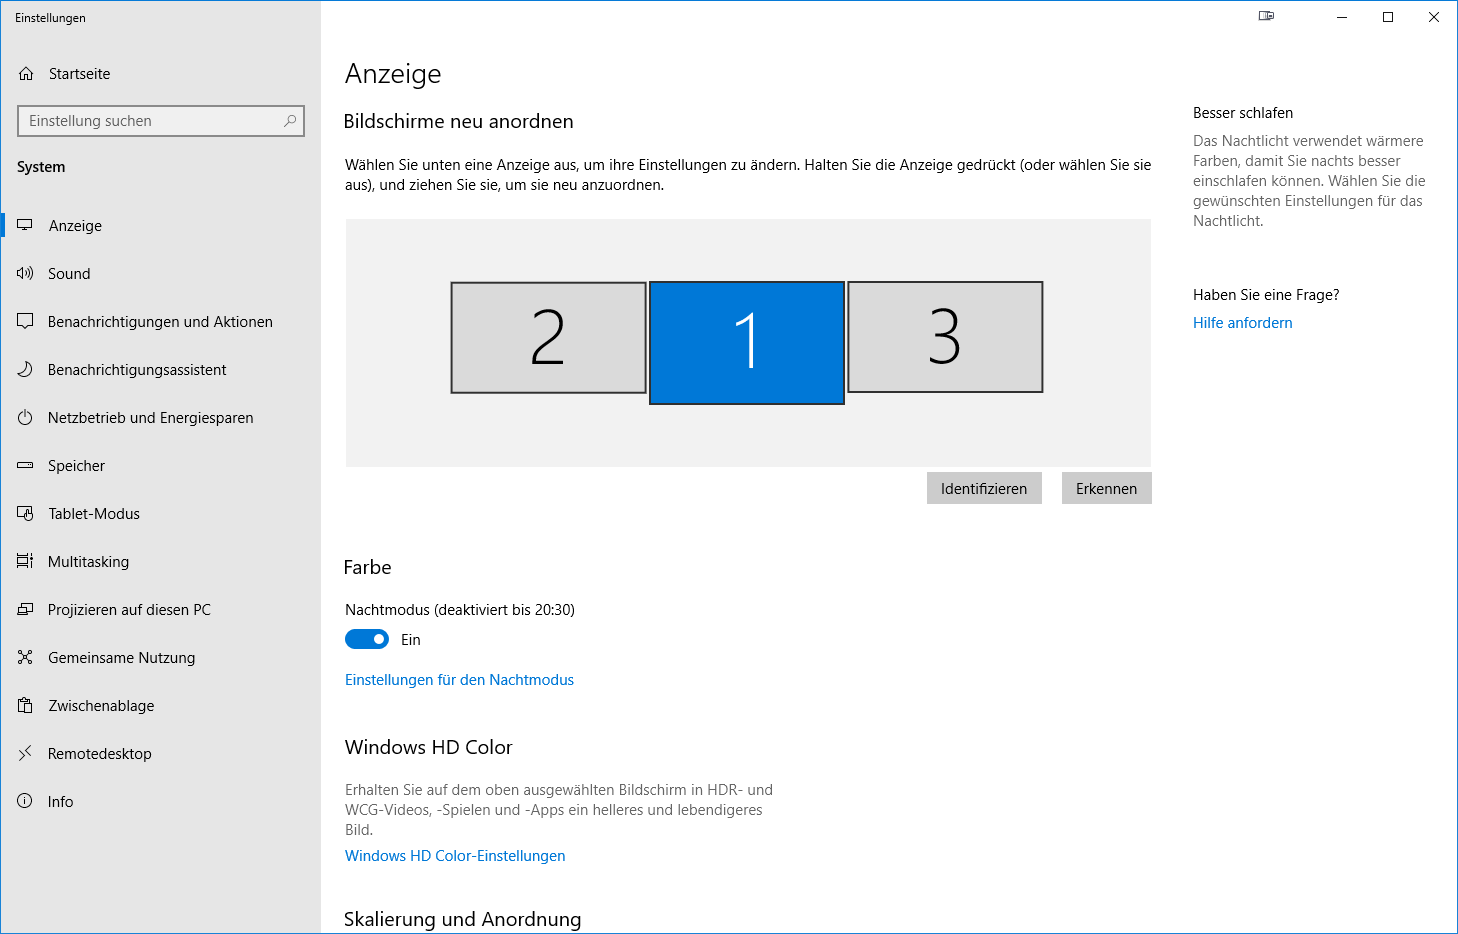Open Remotedesktop settings
This screenshot has height=934, width=1458.
tap(99, 753)
